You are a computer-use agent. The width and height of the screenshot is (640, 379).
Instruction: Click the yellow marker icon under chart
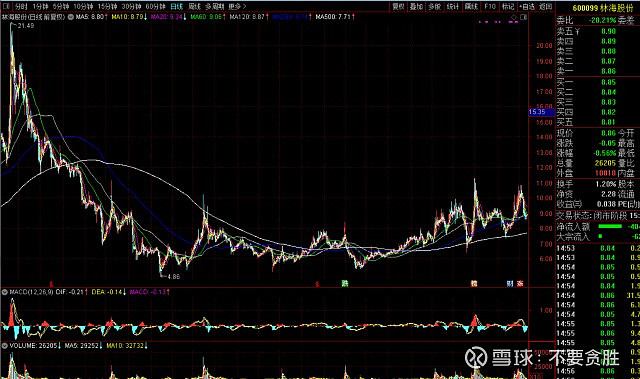pos(473,283)
